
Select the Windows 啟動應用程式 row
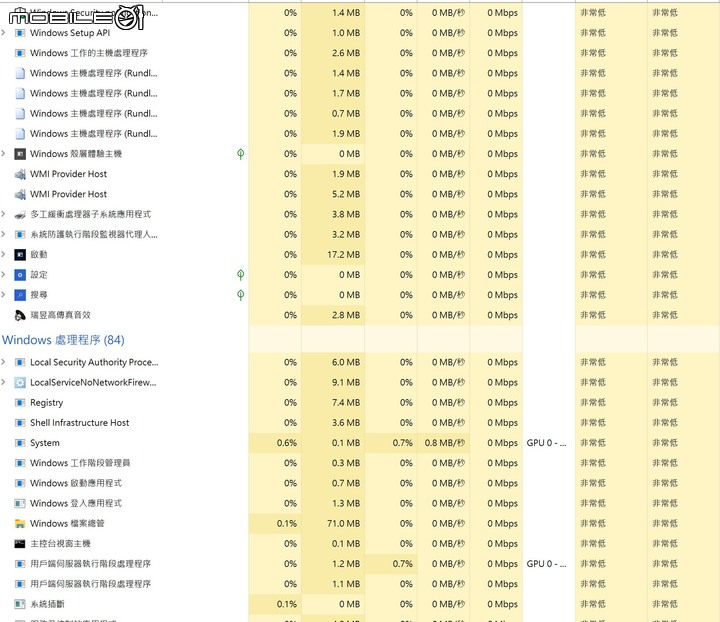[360, 483]
